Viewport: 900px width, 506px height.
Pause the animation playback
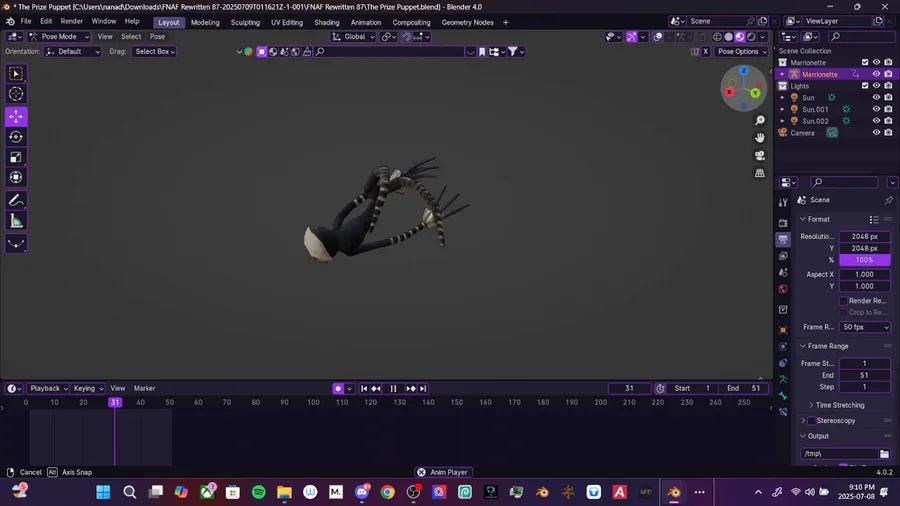click(x=393, y=388)
